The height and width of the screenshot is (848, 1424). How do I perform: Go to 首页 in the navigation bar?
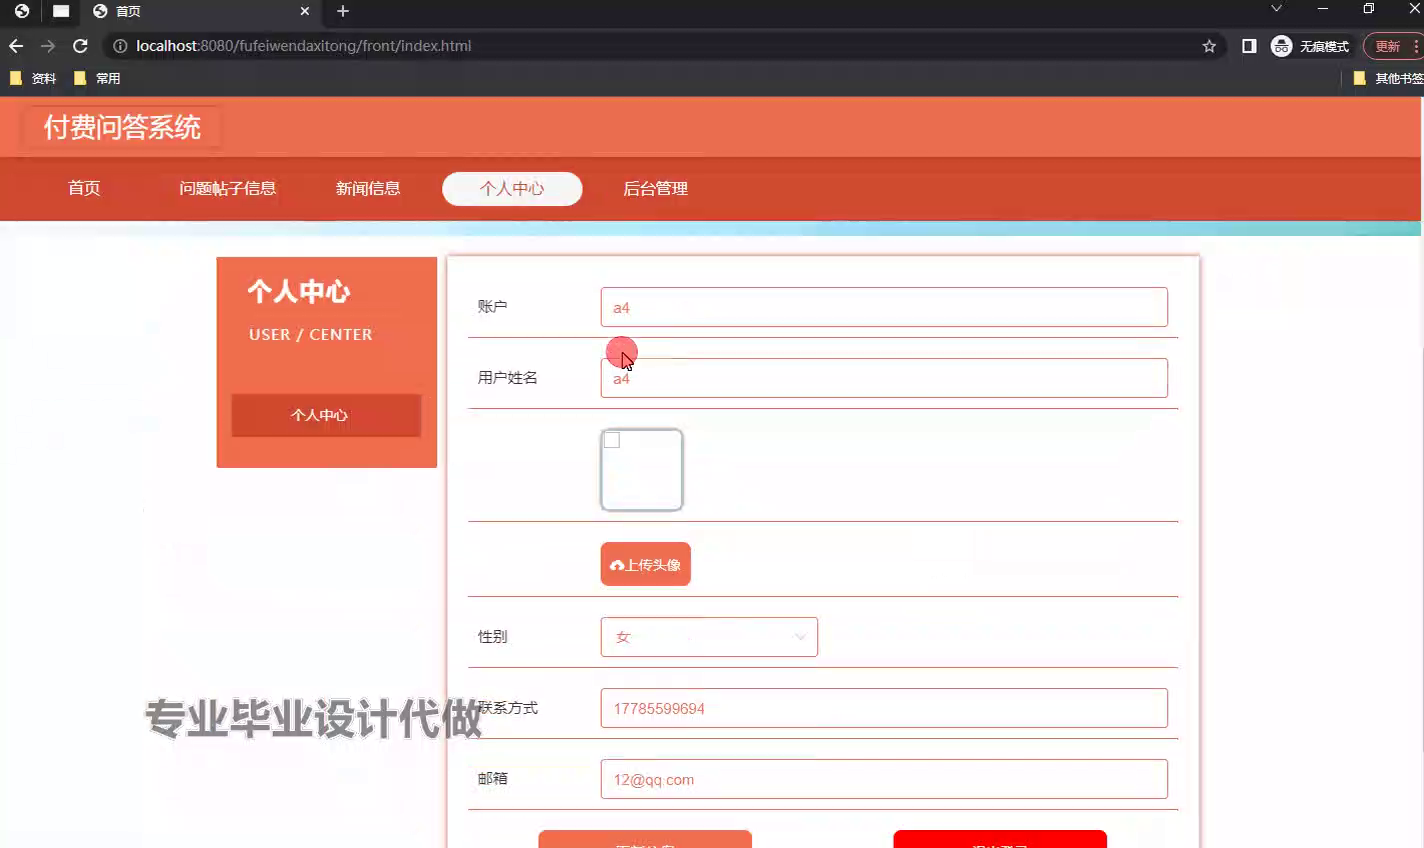[x=84, y=188]
